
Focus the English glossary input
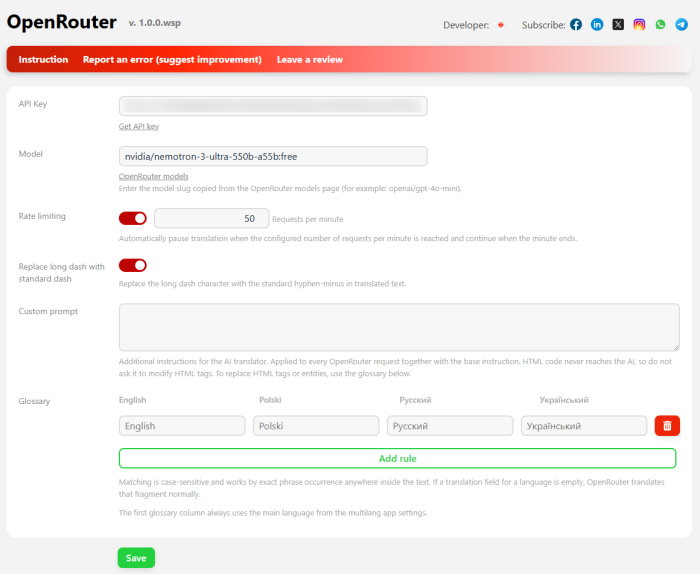point(182,426)
